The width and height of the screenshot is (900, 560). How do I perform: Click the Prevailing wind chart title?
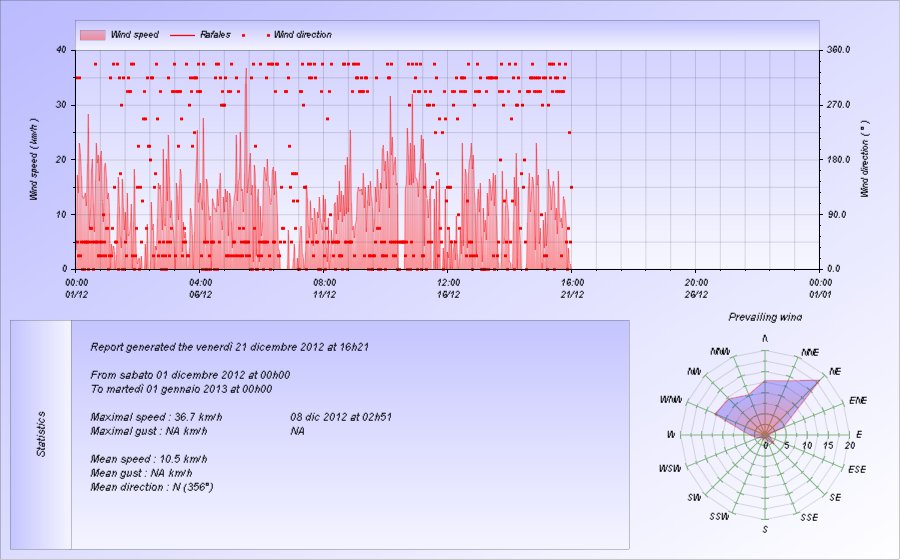(x=765, y=317)
